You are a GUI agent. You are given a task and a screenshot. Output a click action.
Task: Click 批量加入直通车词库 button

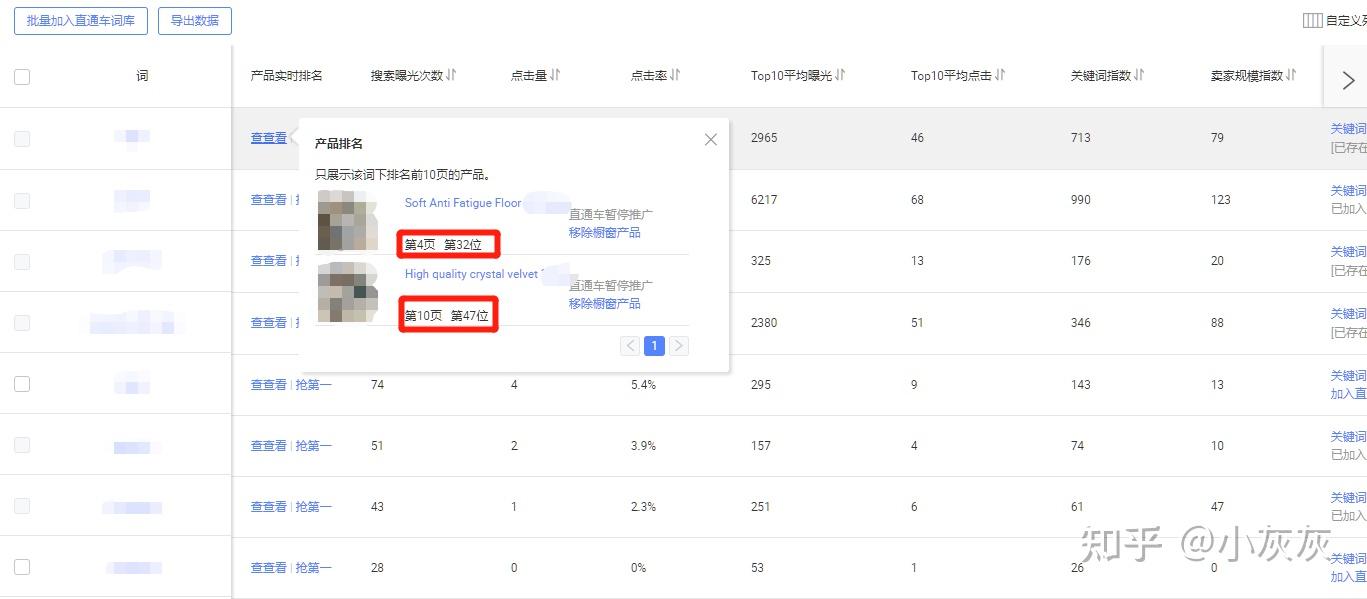pos(81,21)
